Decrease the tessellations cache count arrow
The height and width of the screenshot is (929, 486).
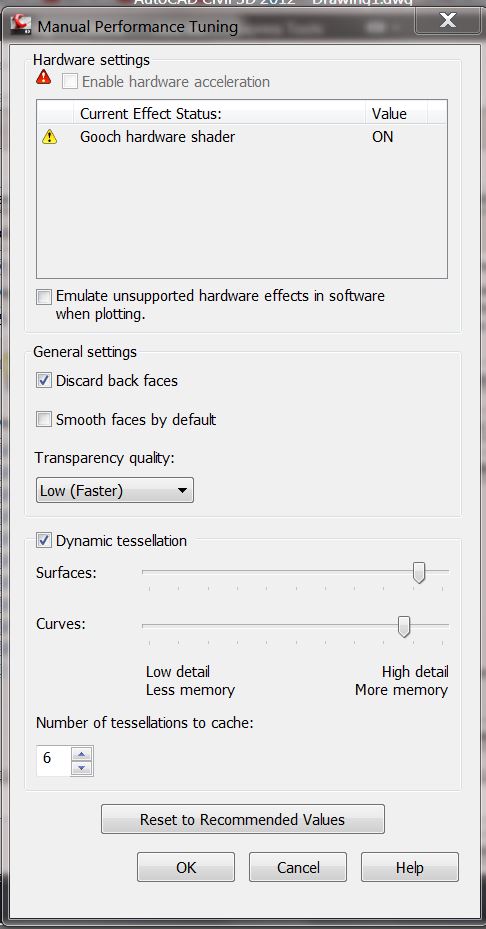click(82, 768)
